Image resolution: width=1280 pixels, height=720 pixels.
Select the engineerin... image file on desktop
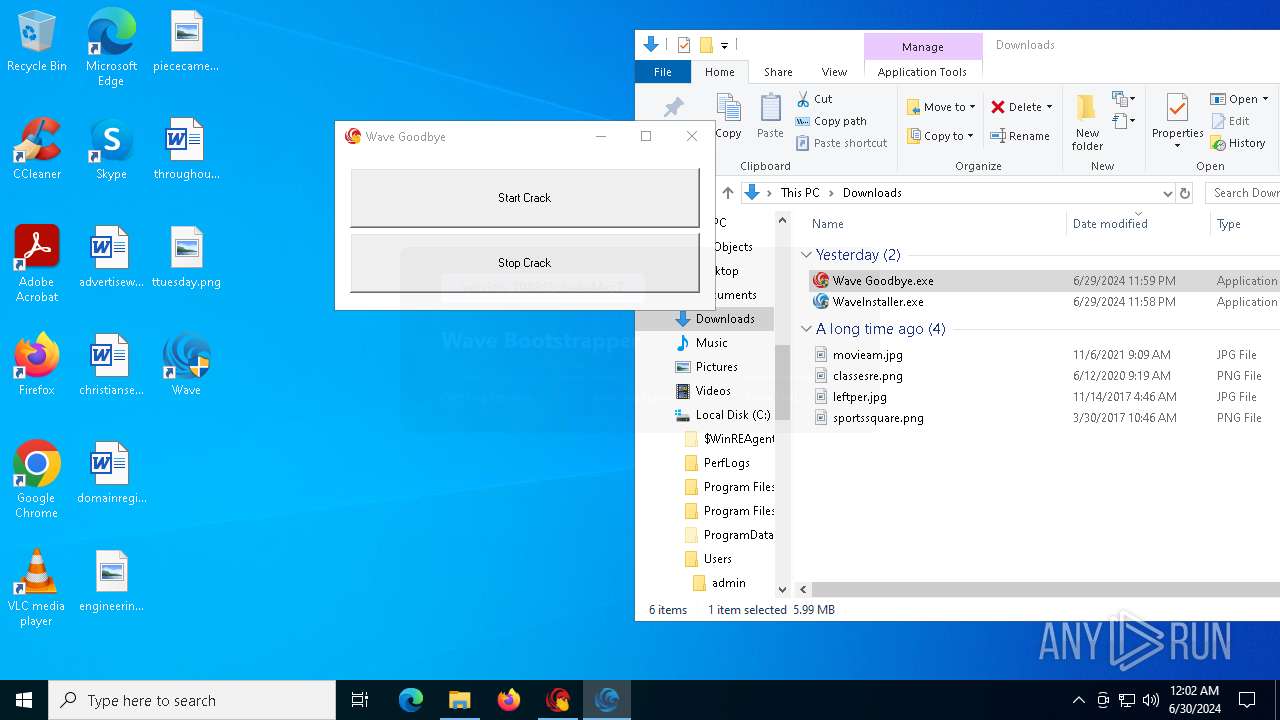tap(111, 582)
